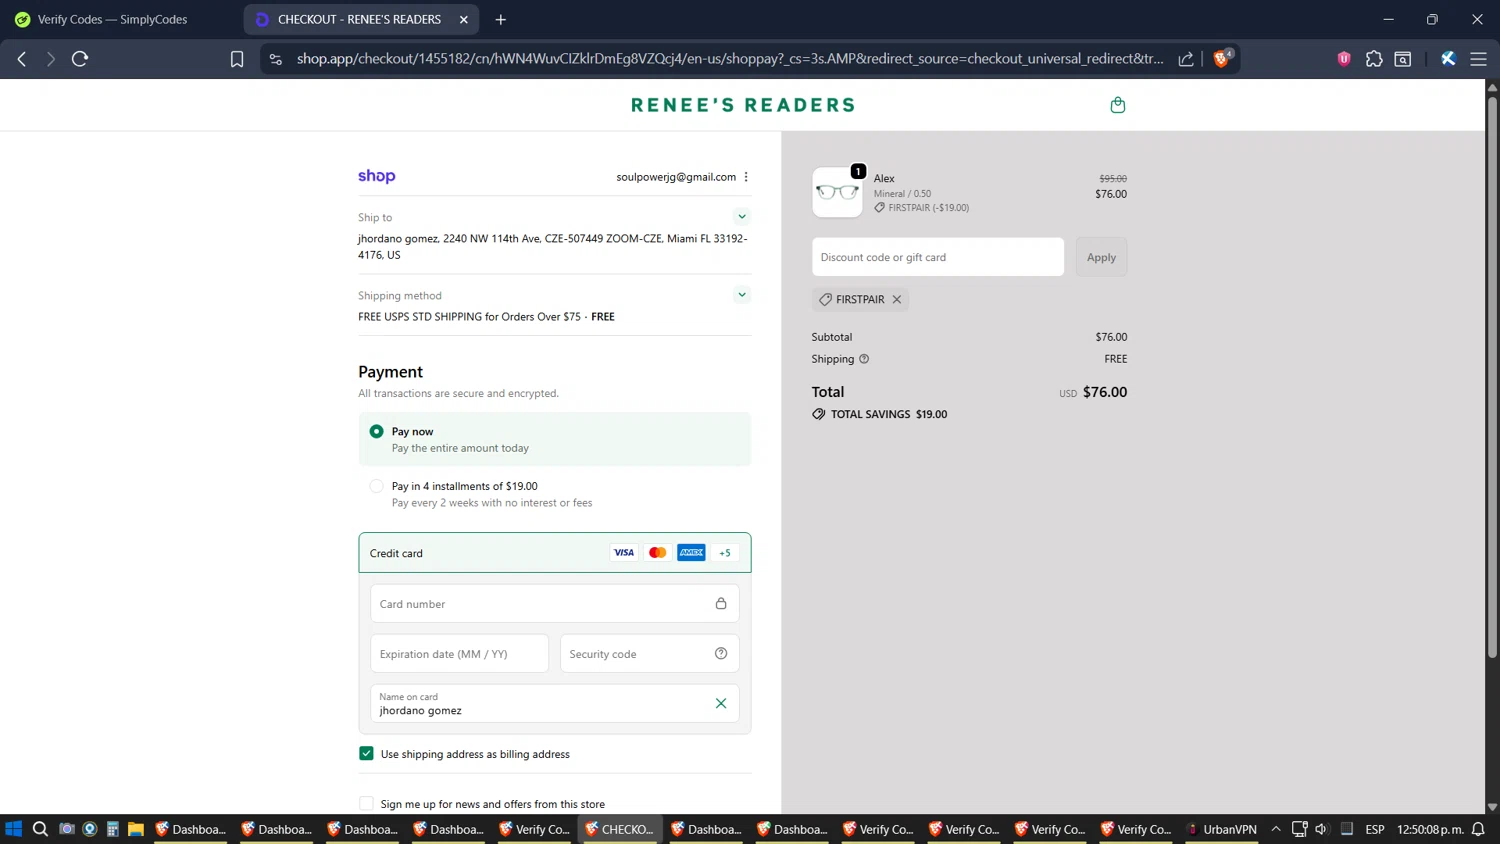The image size is (1500, 844).
Task: Click the volume speaker tray icon
Action: click(x=1322, y=829)
